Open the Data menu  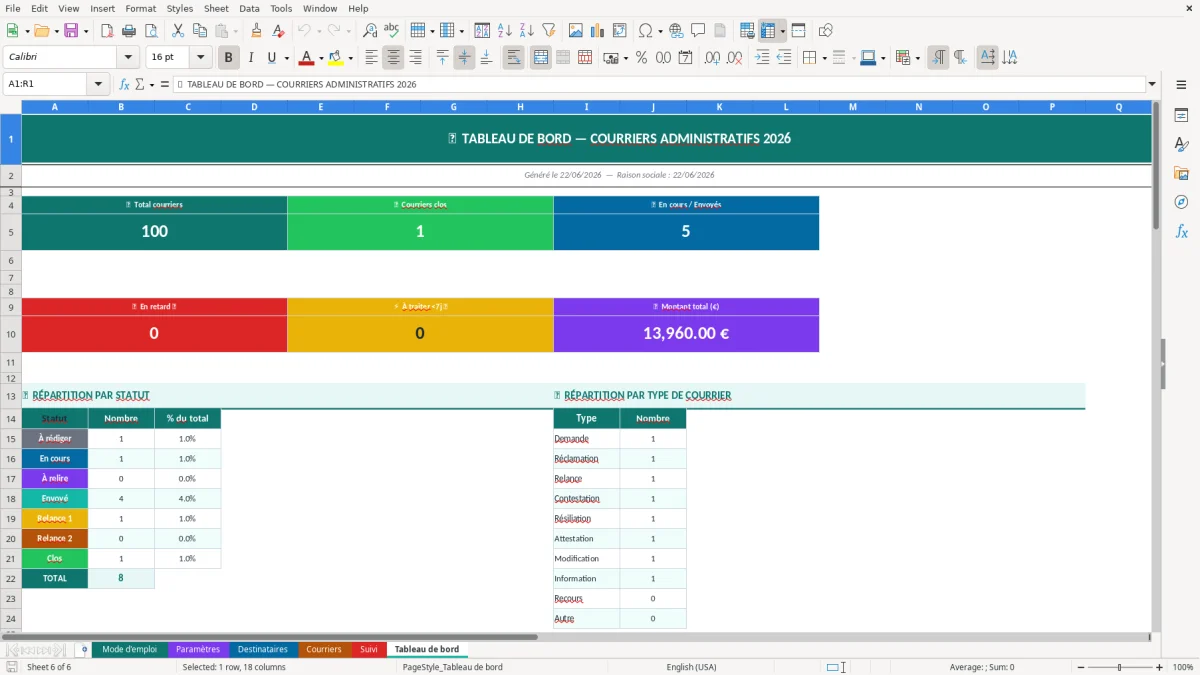point(250,8)
